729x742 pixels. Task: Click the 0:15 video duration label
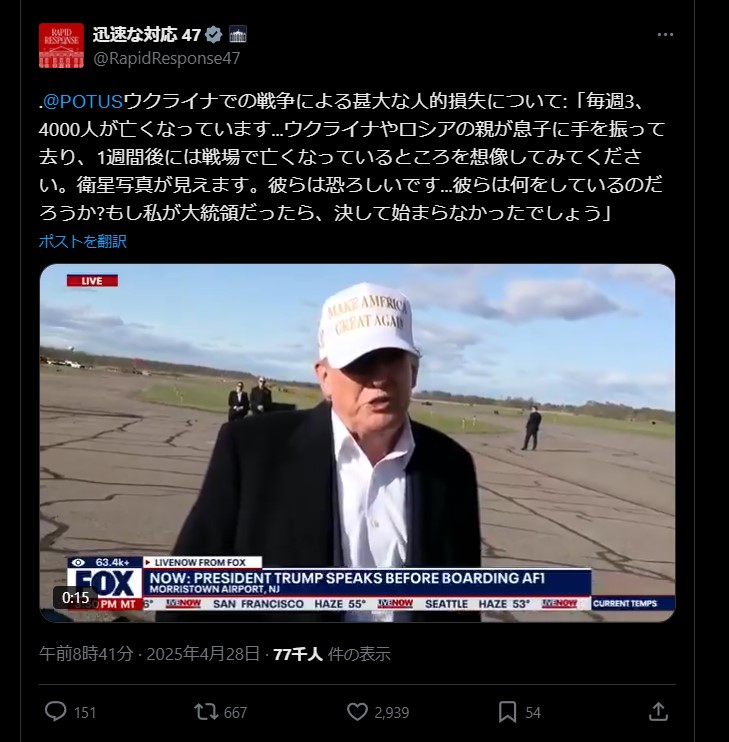[76, 598]
